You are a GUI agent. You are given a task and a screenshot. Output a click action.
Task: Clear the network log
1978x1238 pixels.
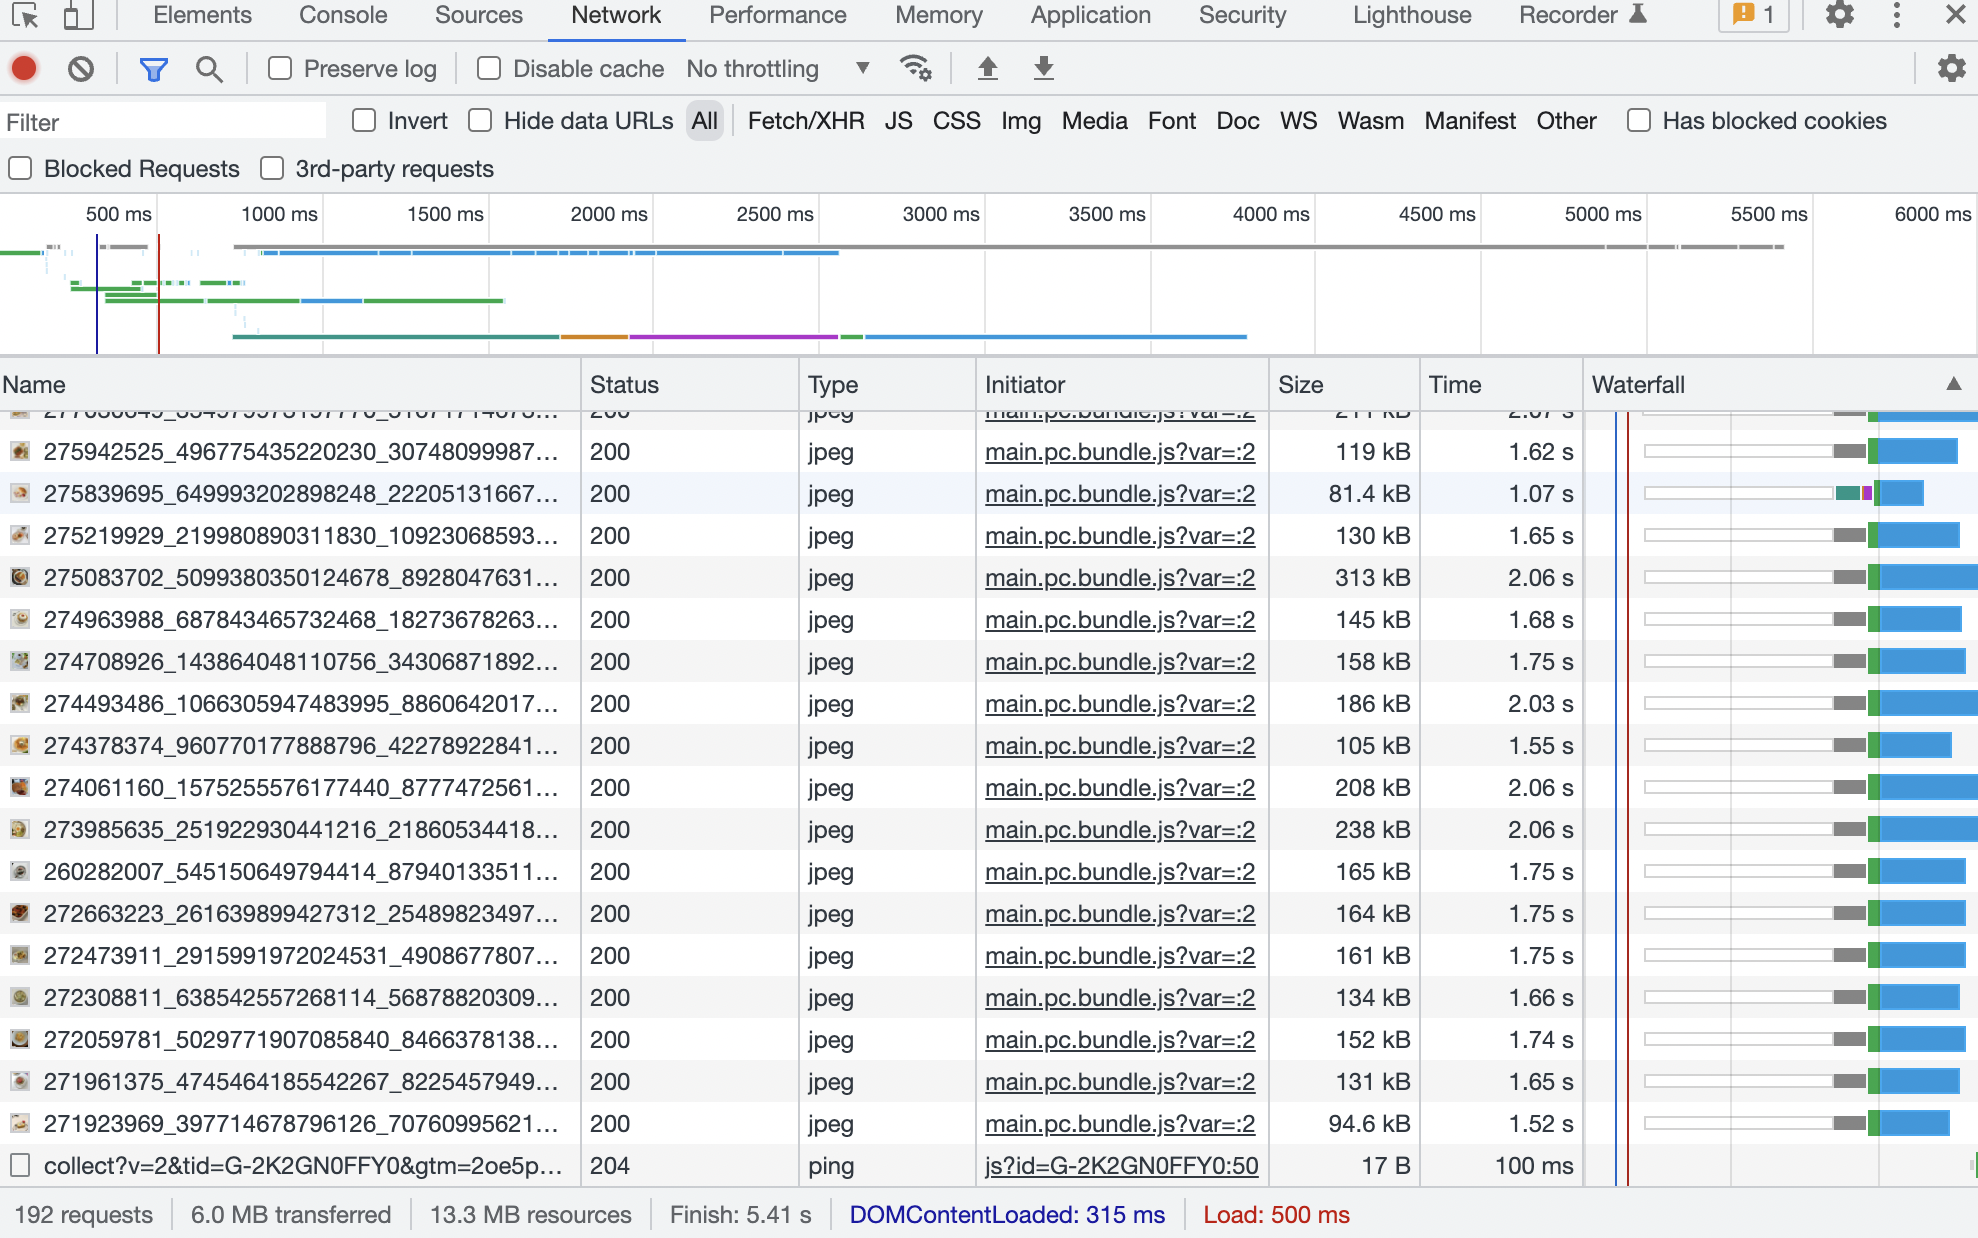(x=81, y=69)
